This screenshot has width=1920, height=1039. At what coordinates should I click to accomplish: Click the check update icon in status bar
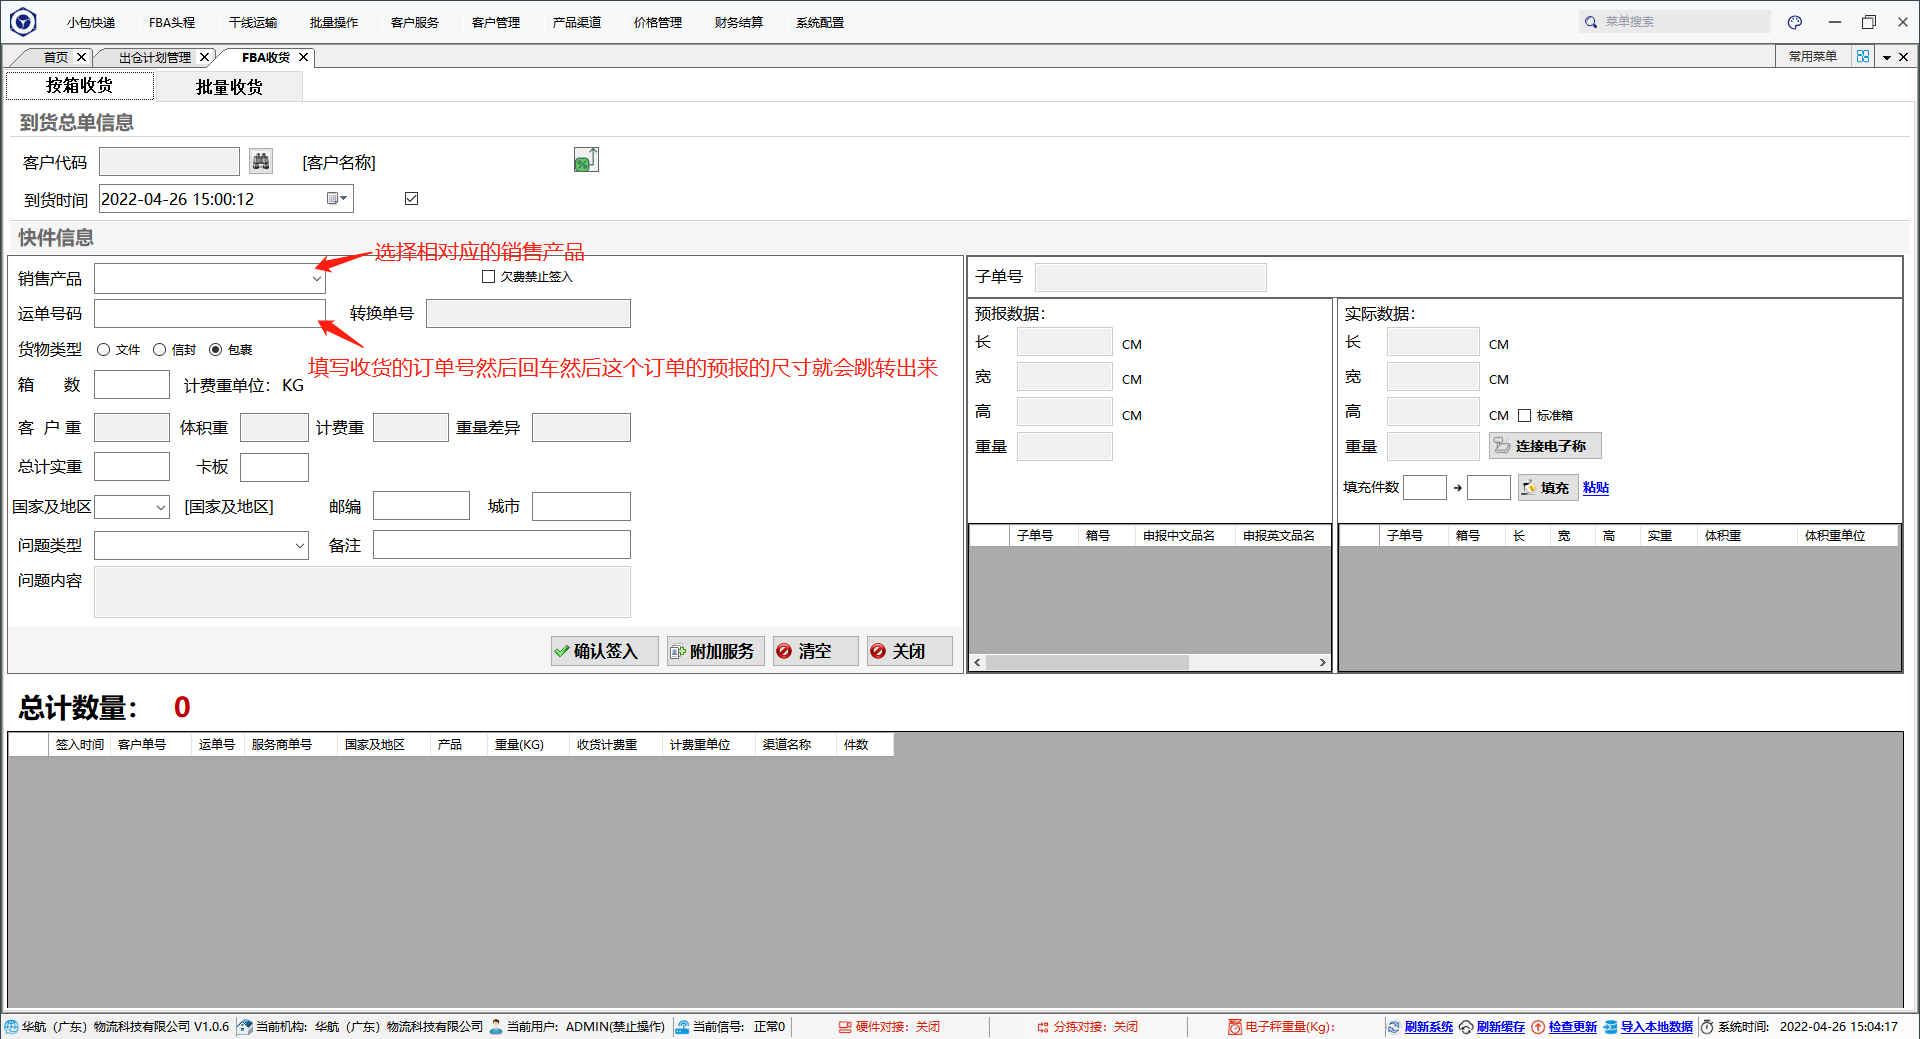pyautogui.click(x=1538, y=1027)
